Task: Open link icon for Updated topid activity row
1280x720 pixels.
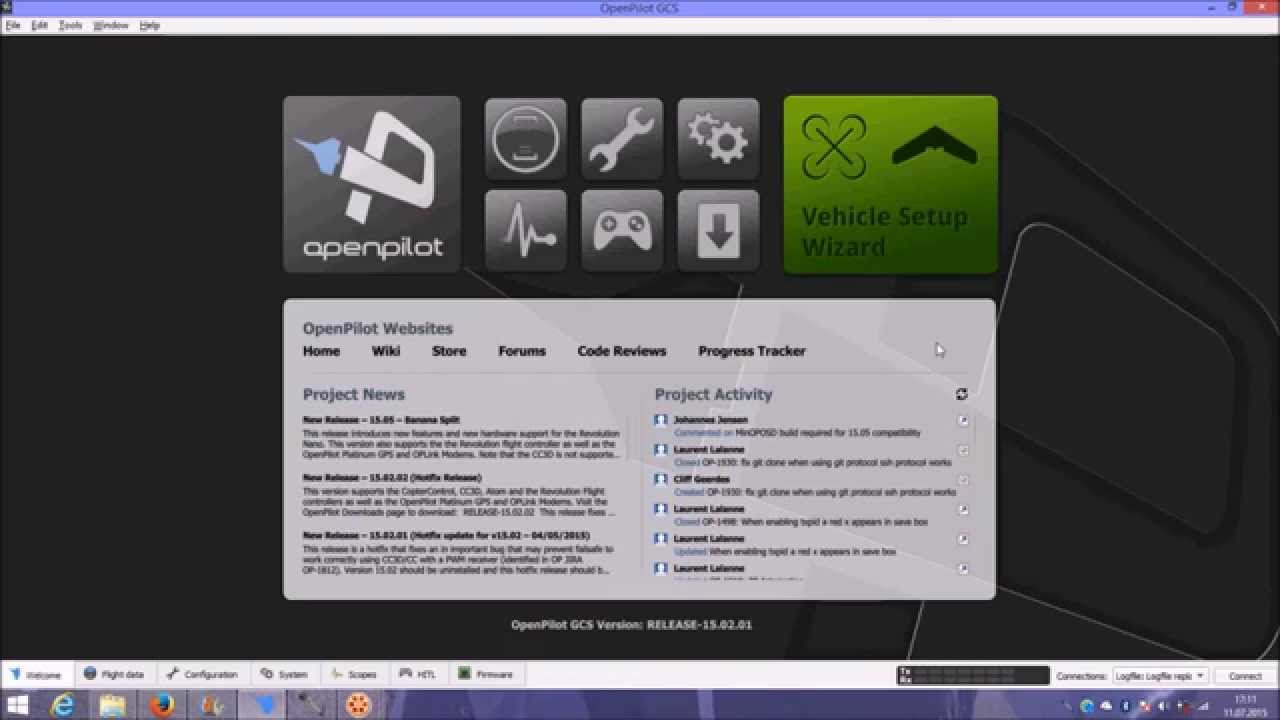Action: (963, 539)
